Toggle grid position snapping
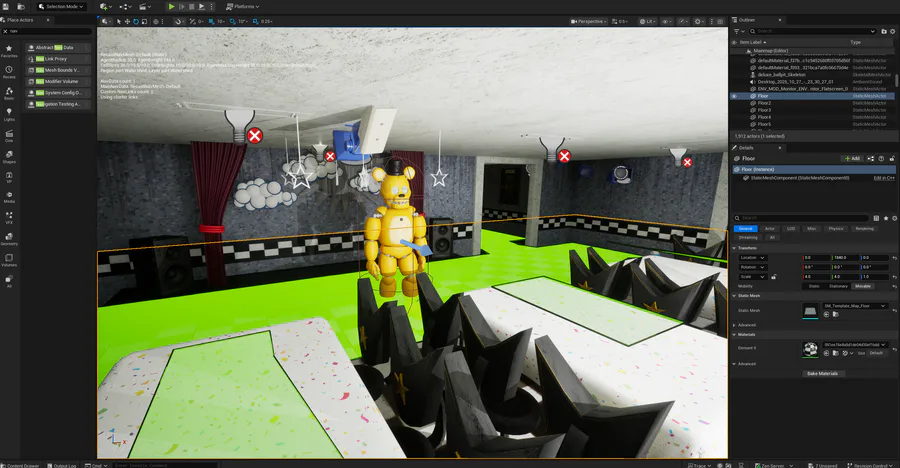Image resolution: width=900 pixels, height=468 pixels. point(212,21)
